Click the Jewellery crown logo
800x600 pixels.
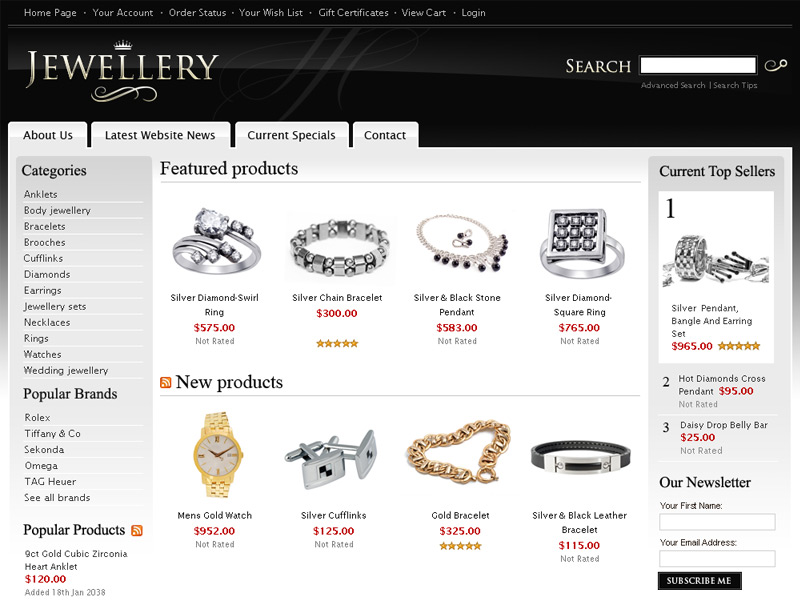tap(122, 71)
